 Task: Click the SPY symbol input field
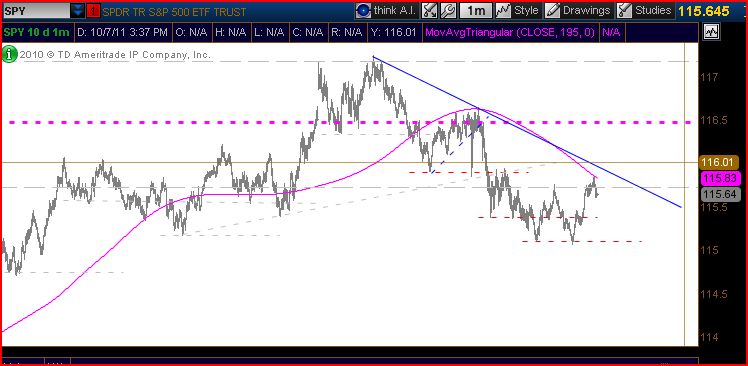(x=36, y=10)
